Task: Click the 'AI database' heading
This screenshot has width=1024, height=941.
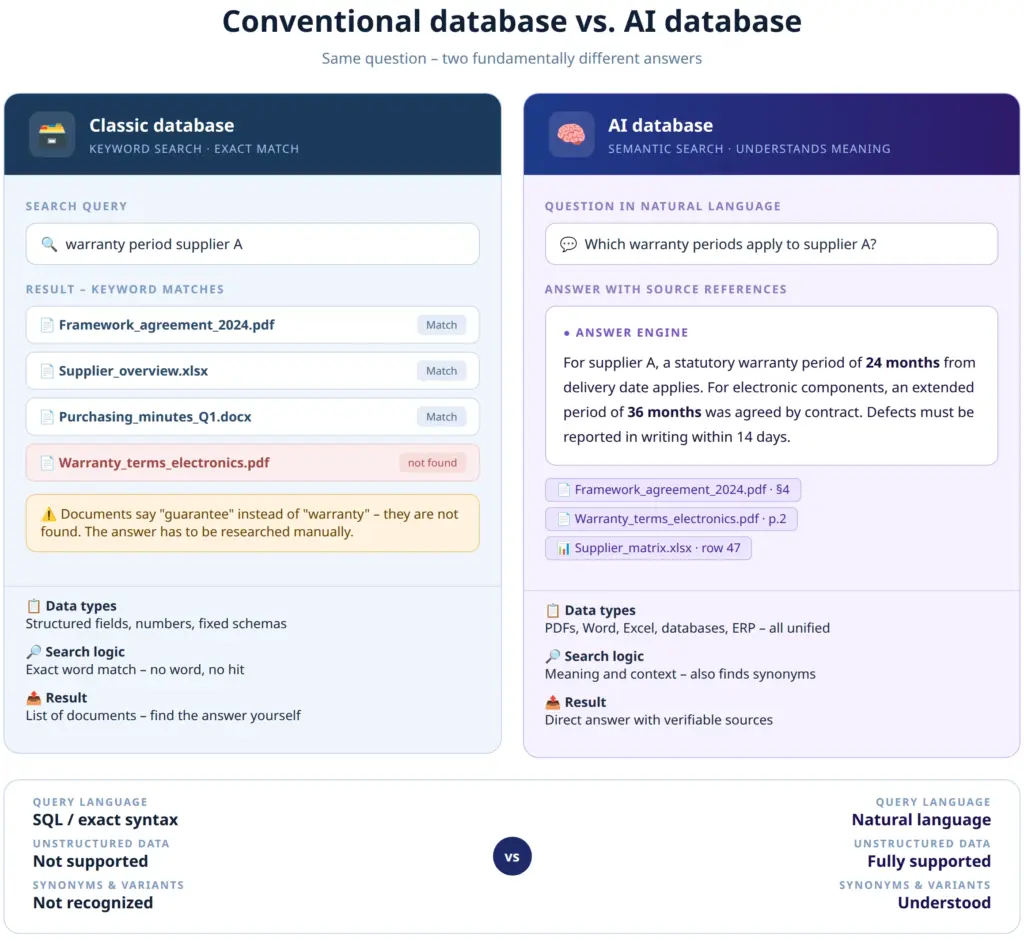Action: 660,125
